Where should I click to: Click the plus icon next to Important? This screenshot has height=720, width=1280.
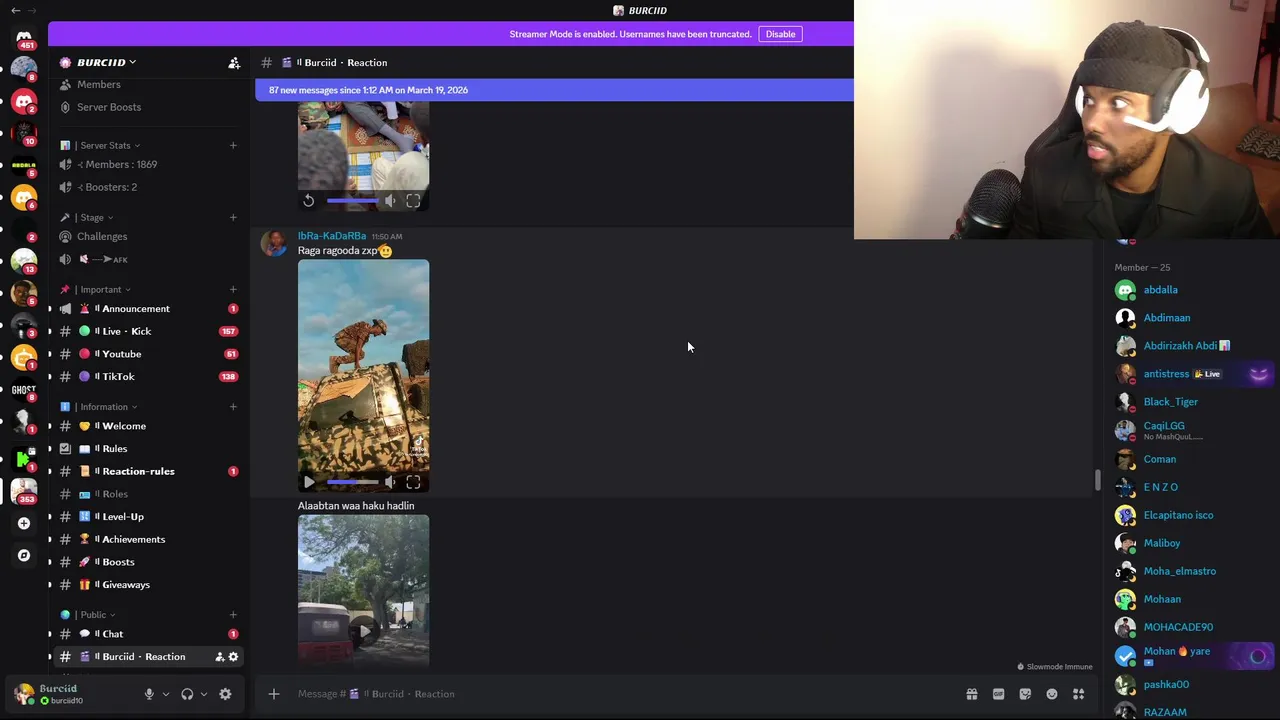[233, 289]
